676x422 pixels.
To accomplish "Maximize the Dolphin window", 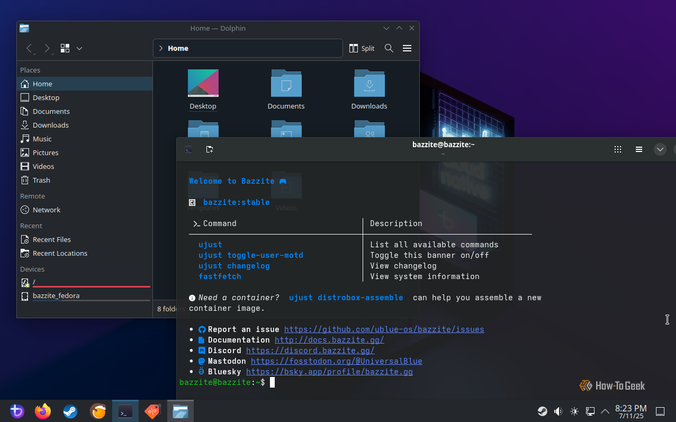I will coord(399,28).
